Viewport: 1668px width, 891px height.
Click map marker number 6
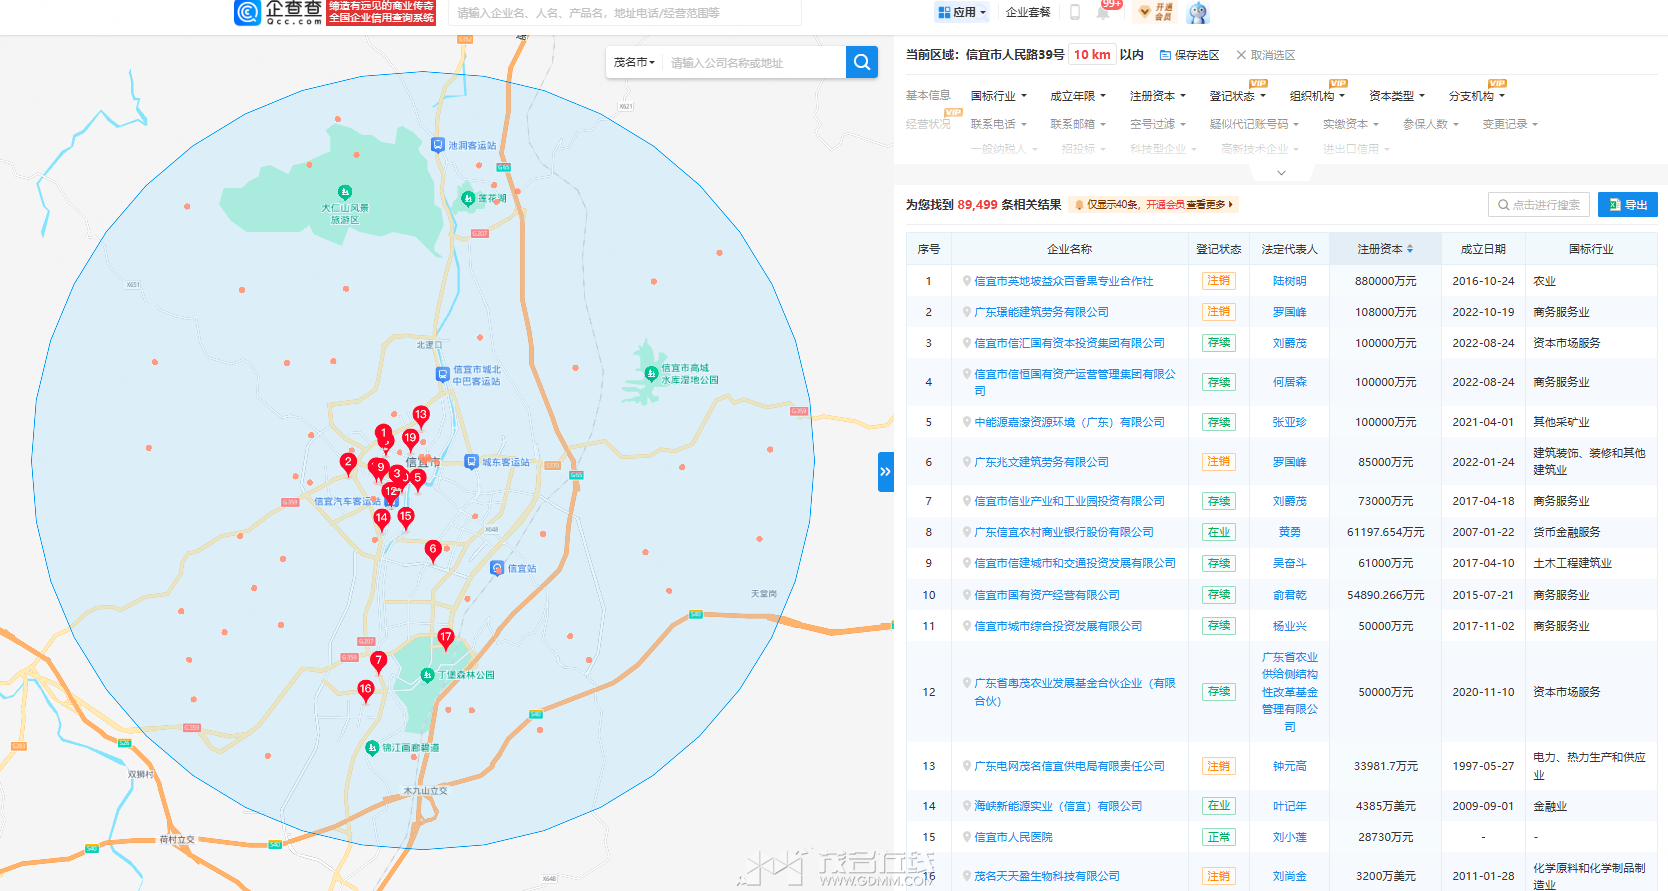[433, 549]
